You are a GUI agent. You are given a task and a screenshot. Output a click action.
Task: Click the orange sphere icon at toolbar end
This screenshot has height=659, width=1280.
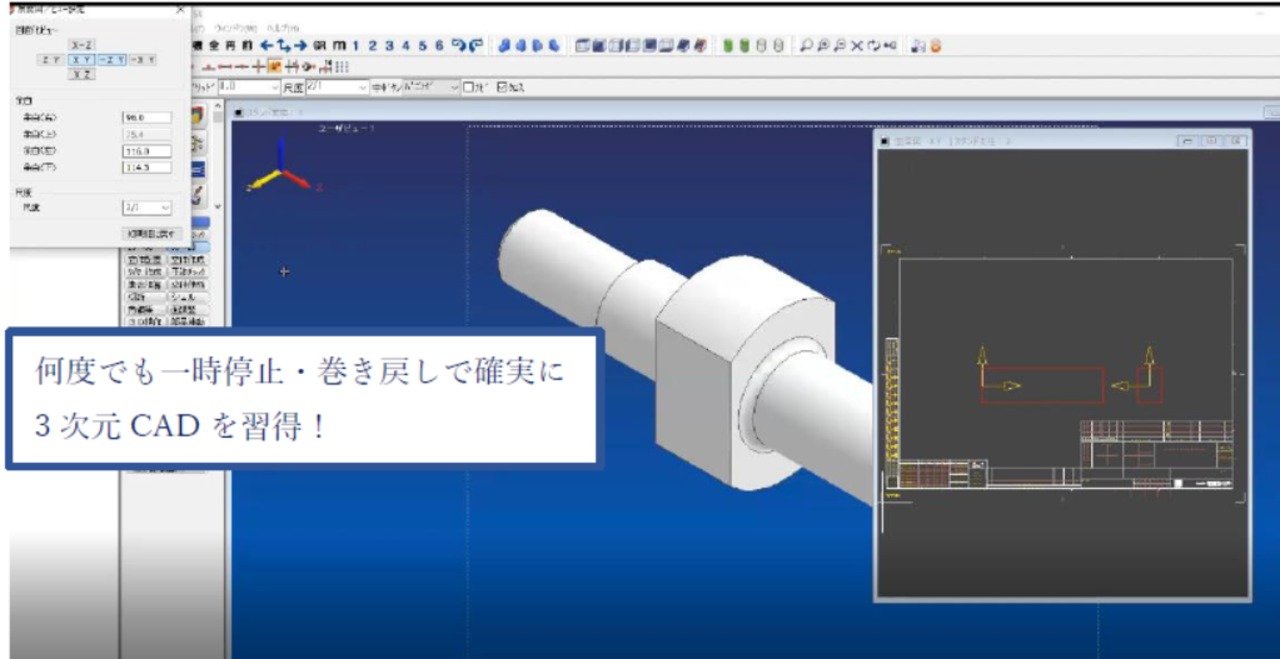[x=936, y=46]
